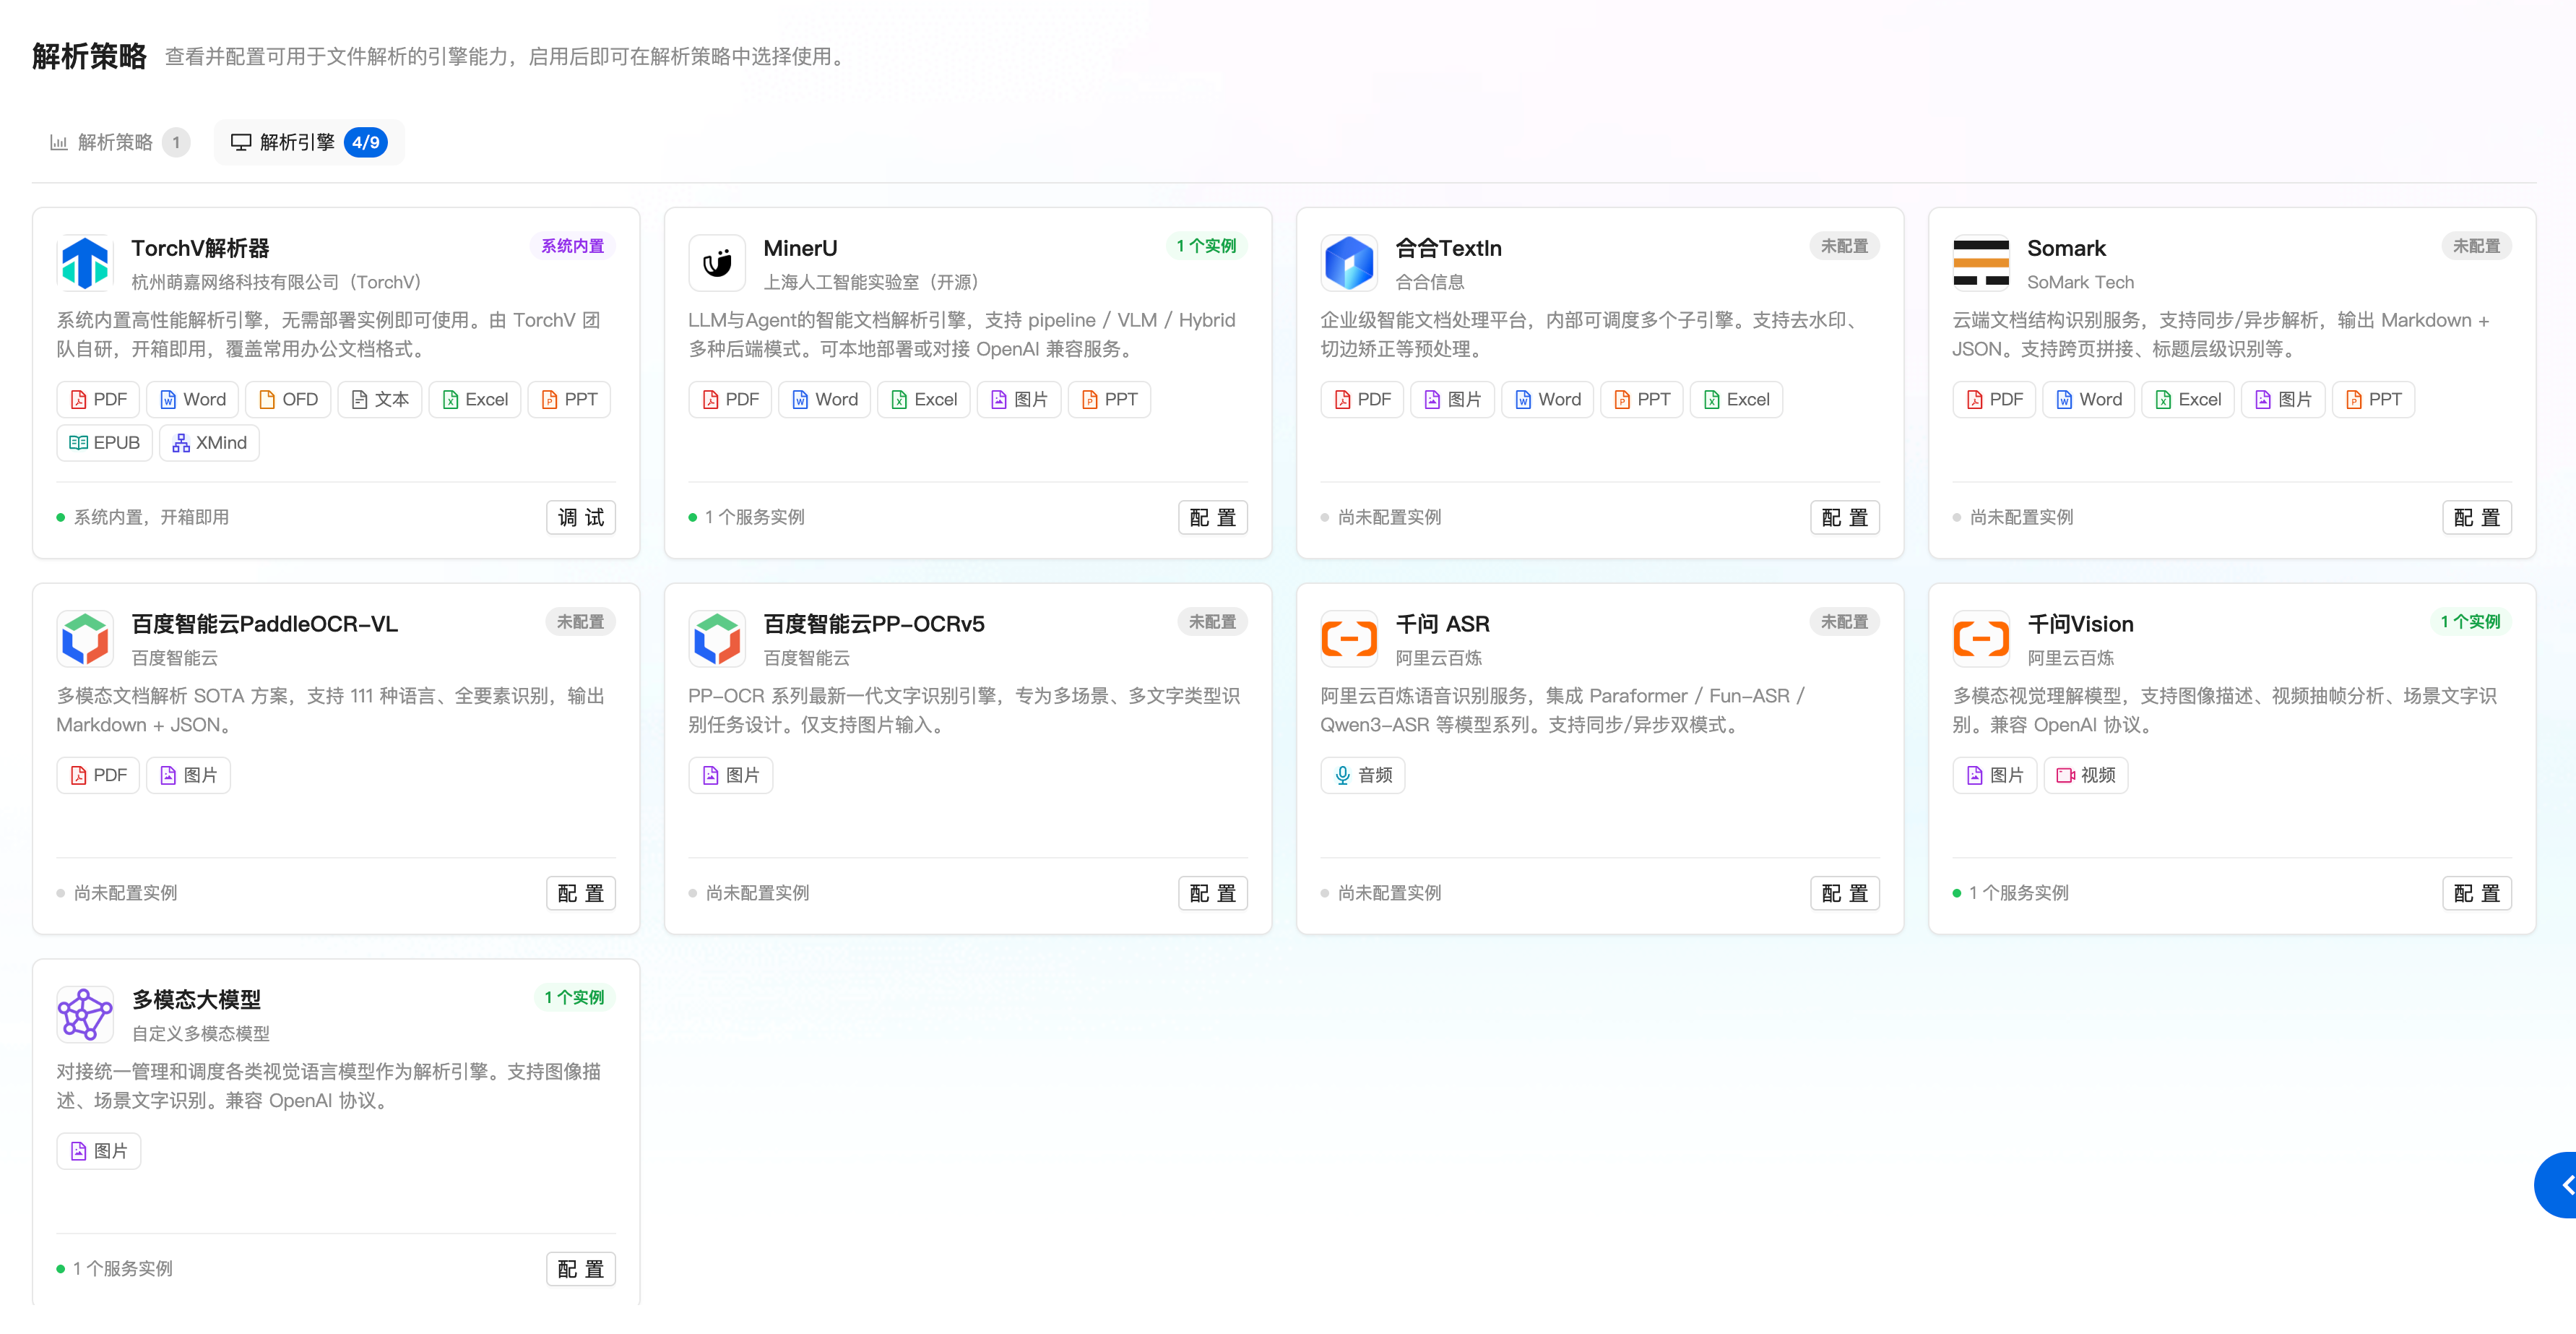The width and height of the screenshot is (2576, 1334).
Task: Click the PPT tag in MinerU card
Action: pyautogui.click(x=1109, y=400)
